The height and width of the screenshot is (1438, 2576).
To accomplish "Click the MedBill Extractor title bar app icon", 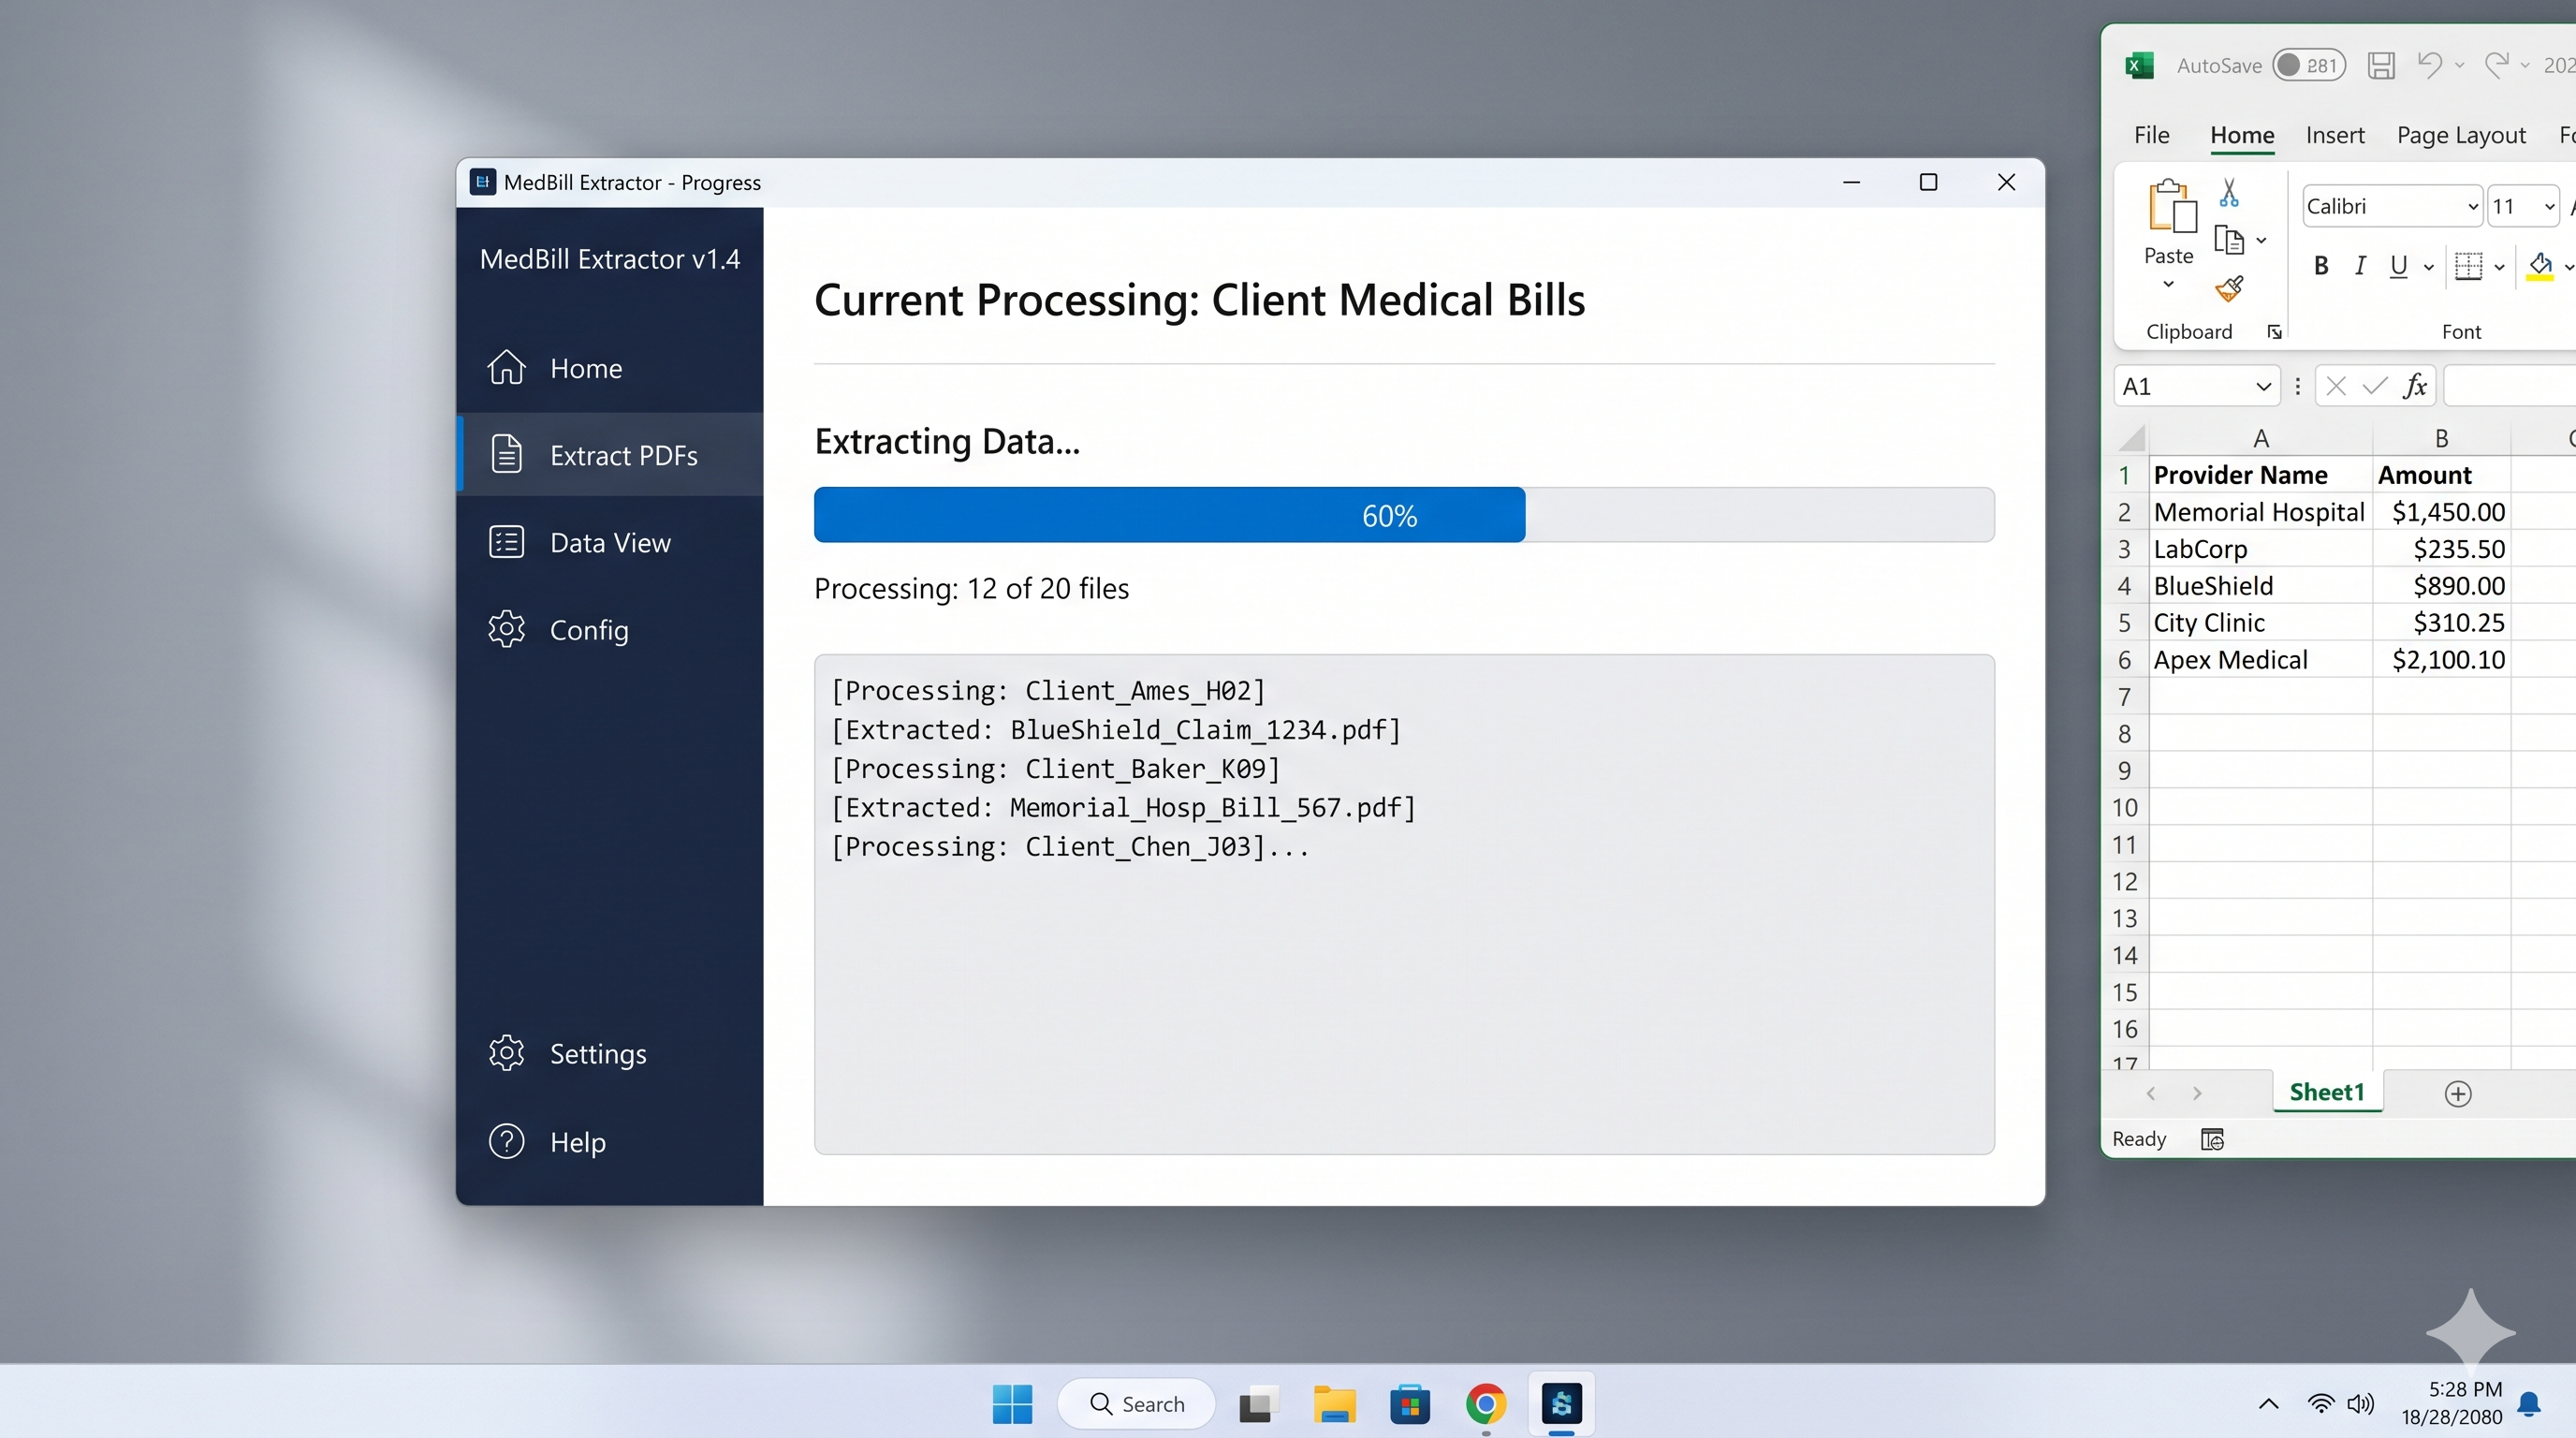I will [483, 182].
